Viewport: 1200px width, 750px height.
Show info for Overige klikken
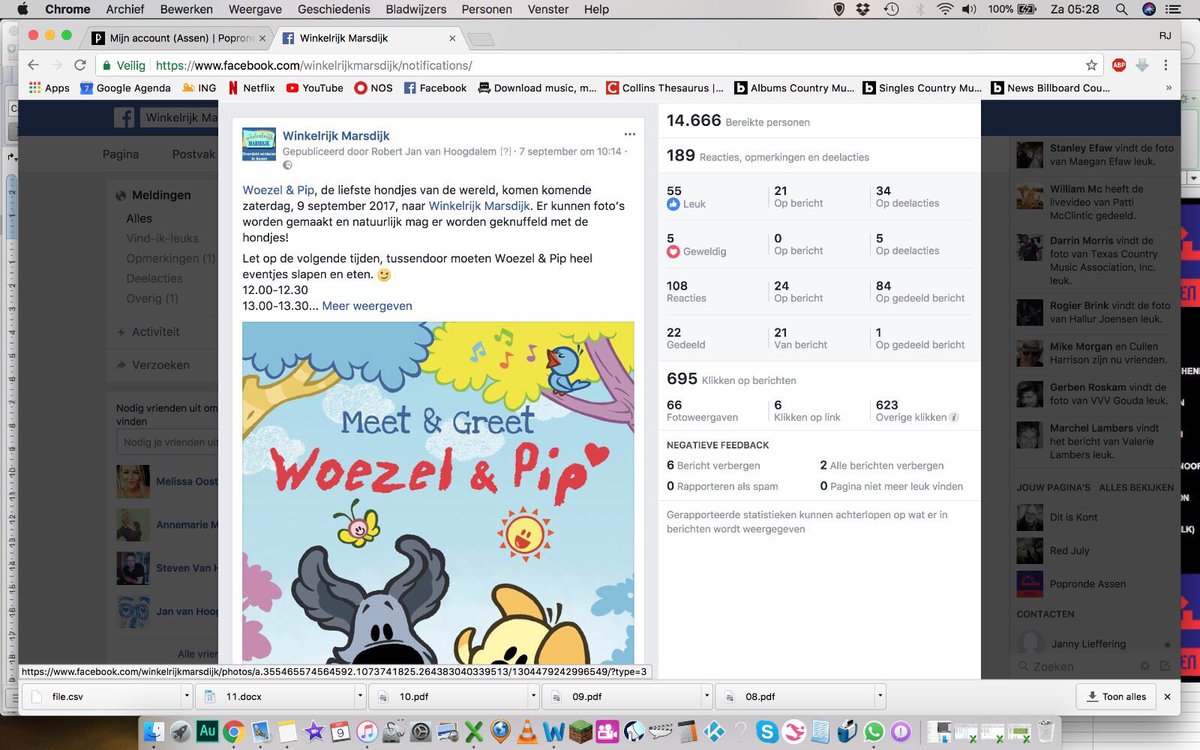click(954, 417)
